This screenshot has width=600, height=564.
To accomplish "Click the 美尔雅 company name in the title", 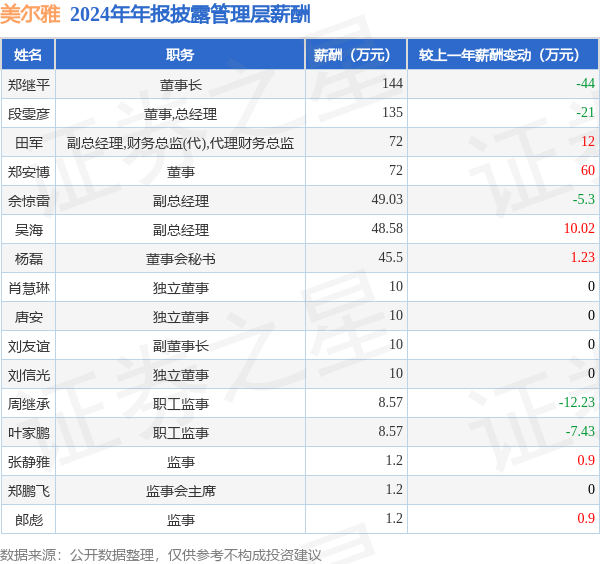I will pyautogui.click(x=30, y=15).
